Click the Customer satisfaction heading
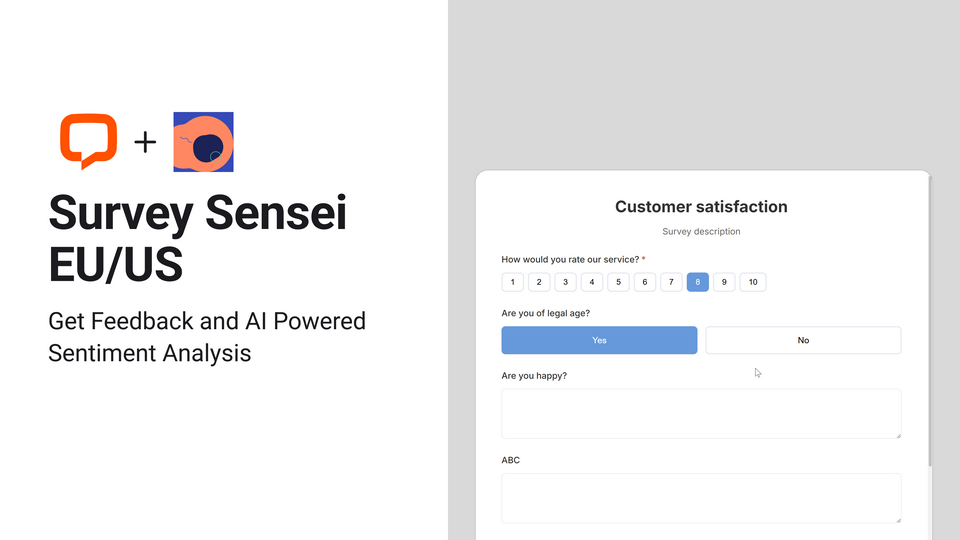Image resolution: width=960 pixels, height=540 pixels. pyautogui.click(x=701, y=207)
